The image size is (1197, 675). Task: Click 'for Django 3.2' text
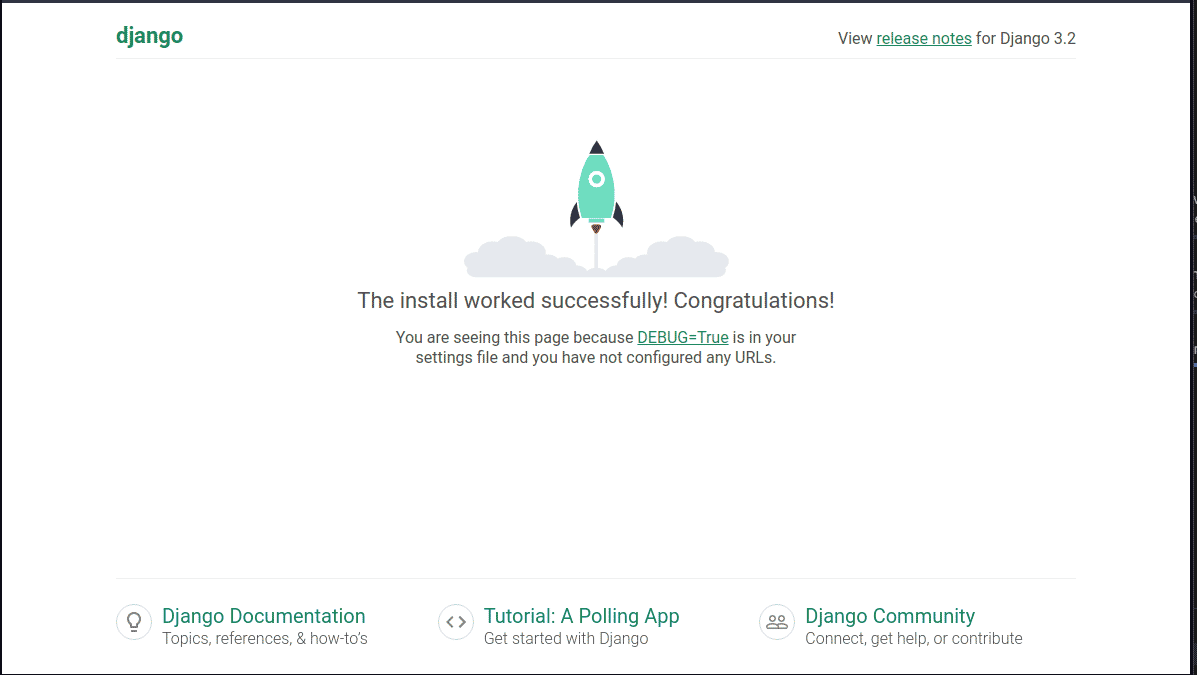pyautogui.click(x=1025, y=38)
